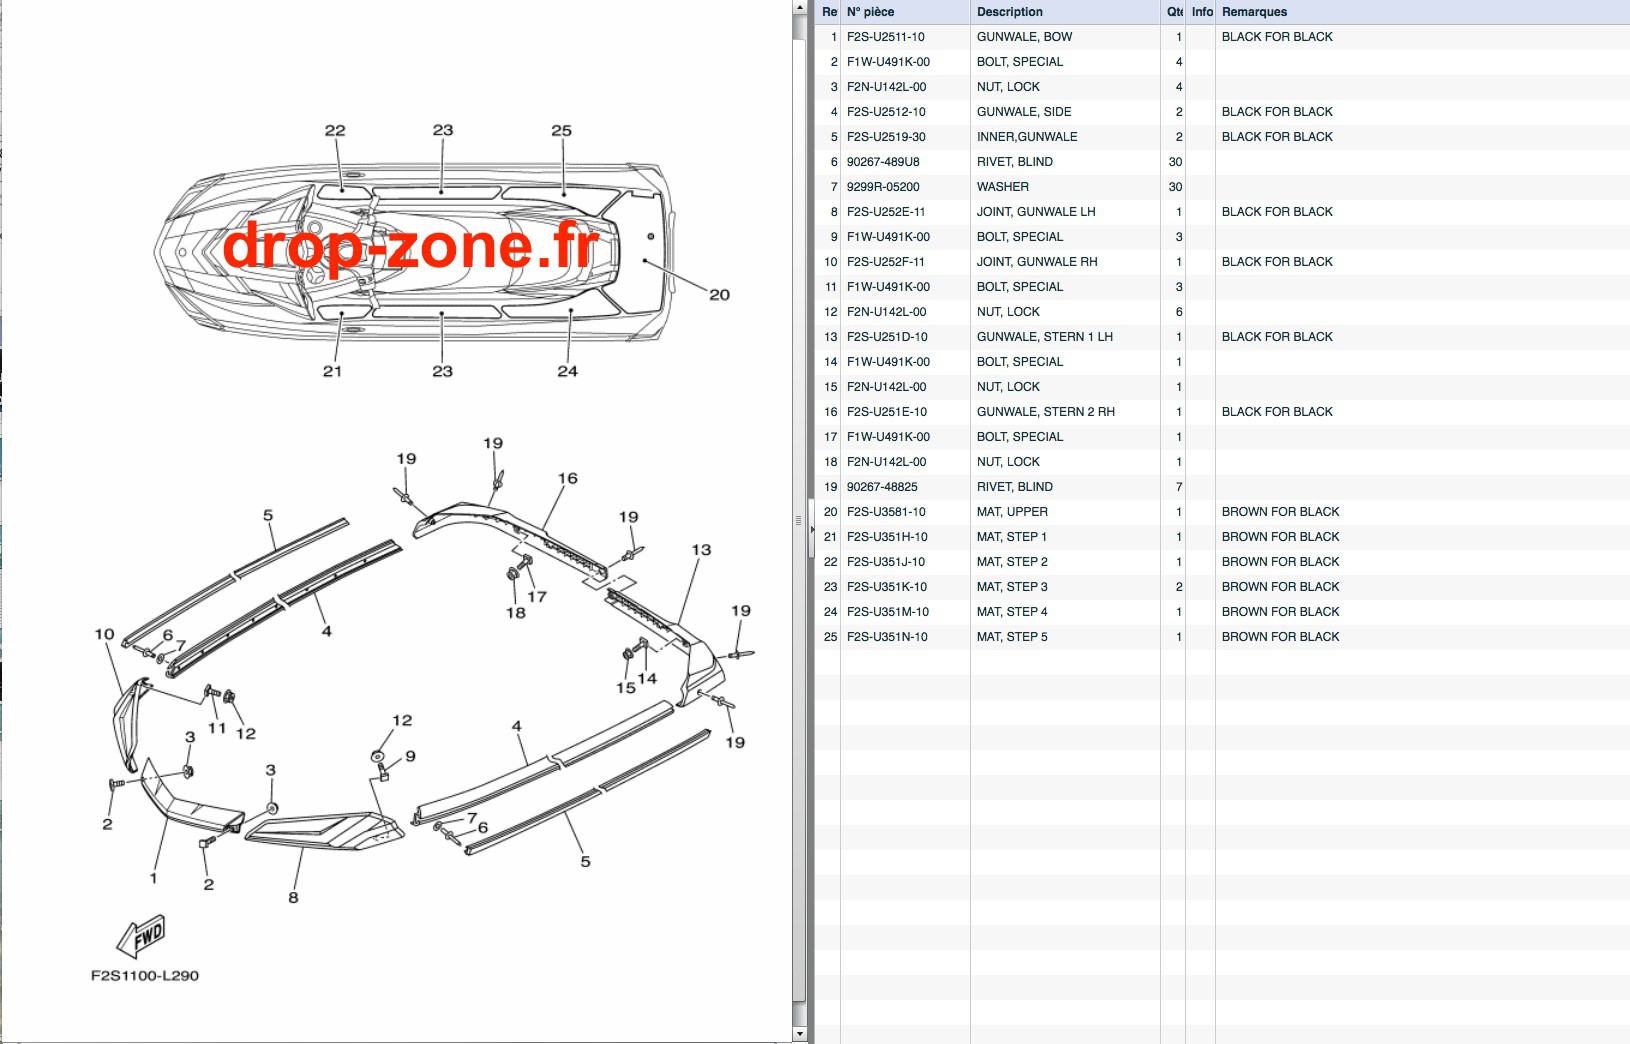
Task: Click callout number 8 on exploded diagram
Action: (293, 898)
